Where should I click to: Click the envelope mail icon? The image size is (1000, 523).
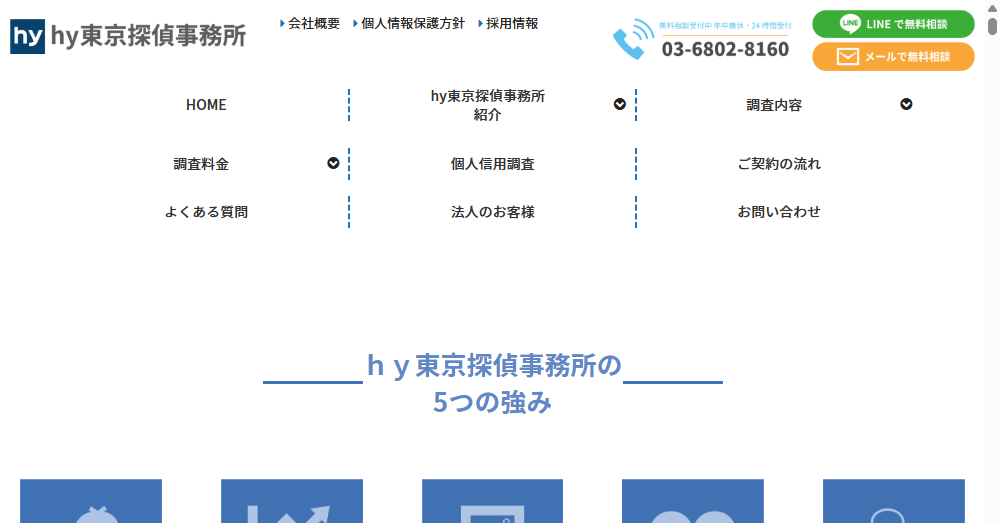847,57
